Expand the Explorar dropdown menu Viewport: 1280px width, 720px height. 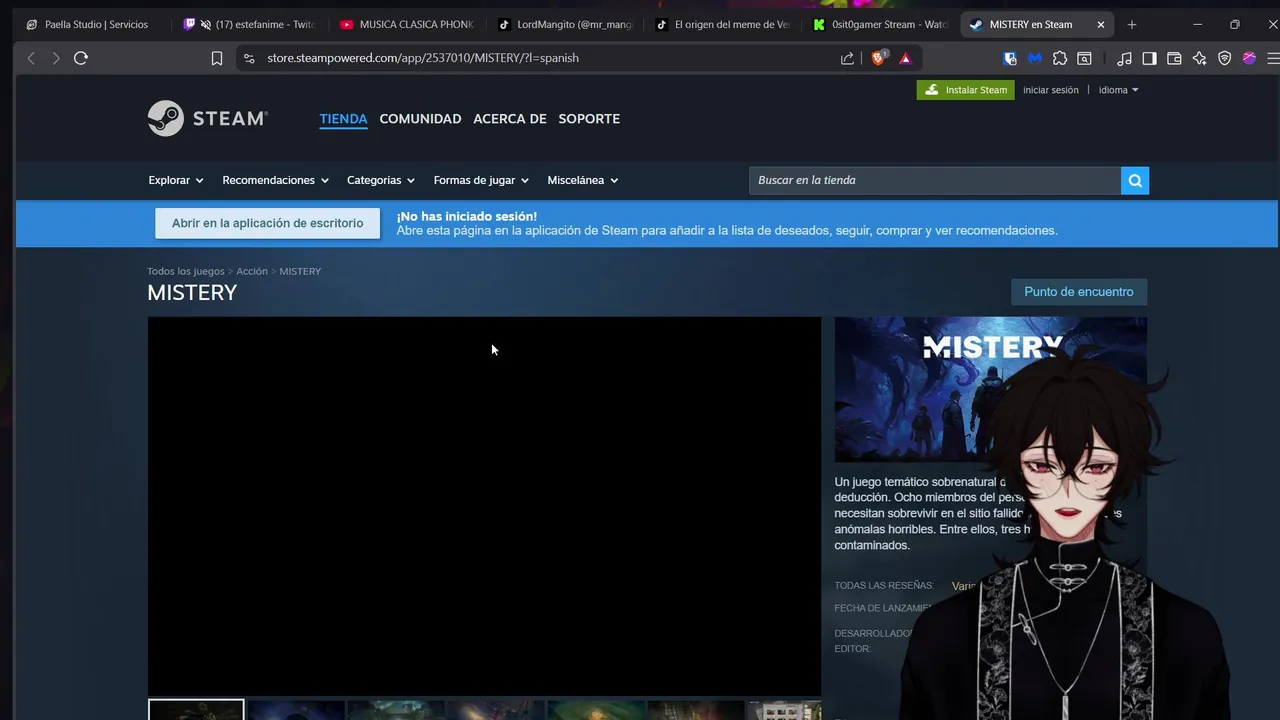pos(176,180)
